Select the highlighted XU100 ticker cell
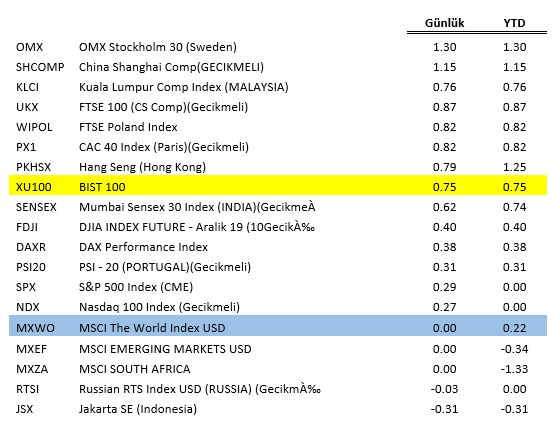 click(34, 187)
